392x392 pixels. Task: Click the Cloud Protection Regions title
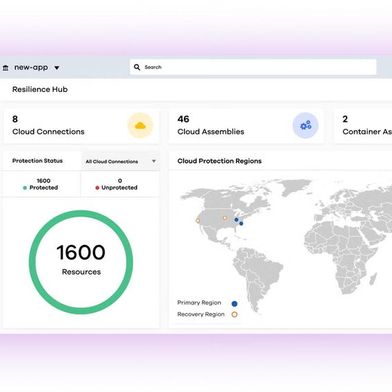[x=219, y=161]
